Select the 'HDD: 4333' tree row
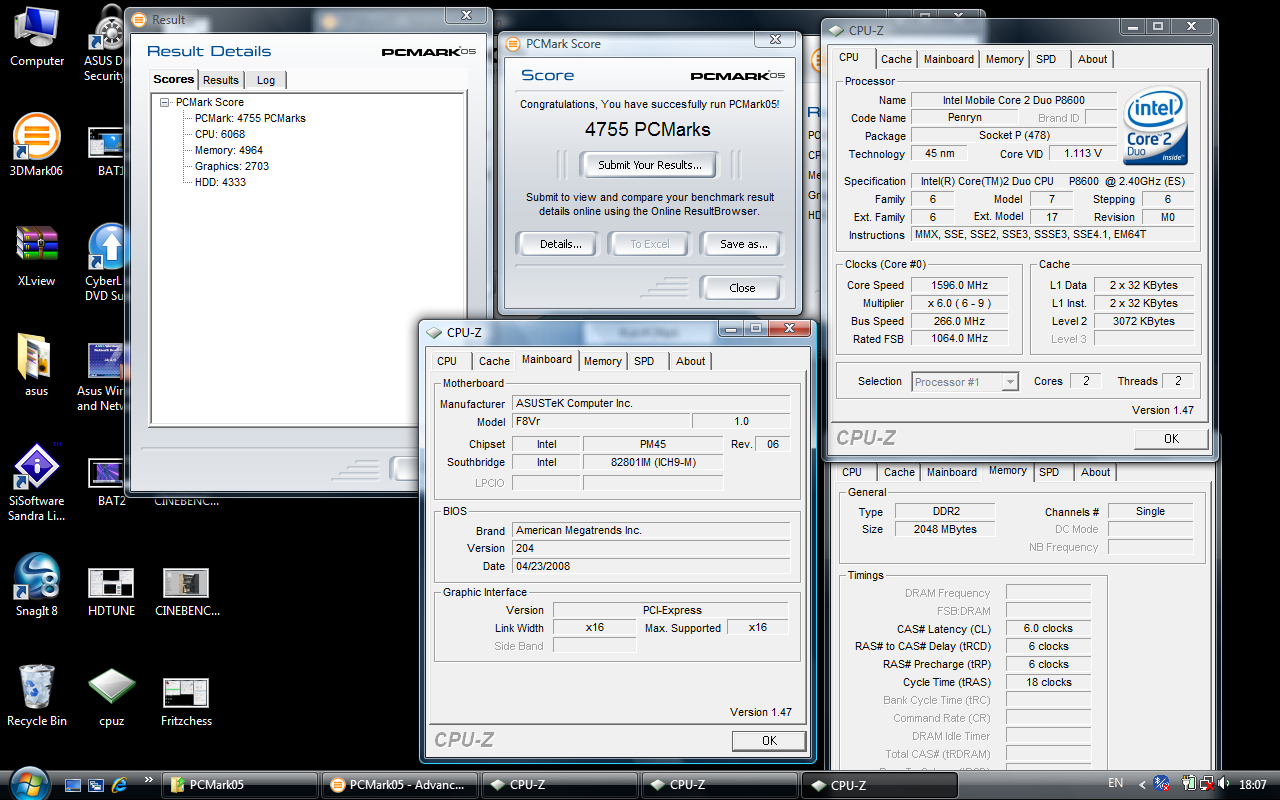The width and height of the screenshot is (1280, 800). [220, 182]
